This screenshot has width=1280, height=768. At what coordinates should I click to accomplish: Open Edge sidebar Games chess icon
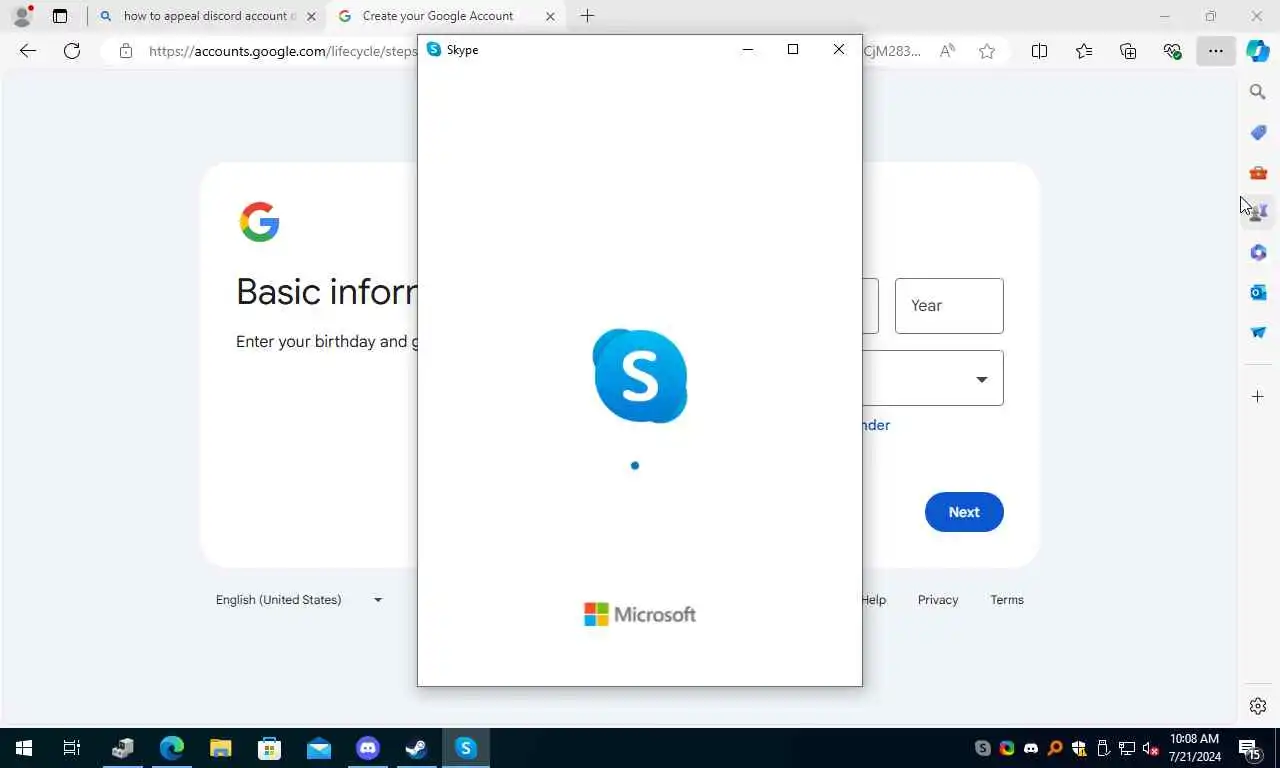pos(1258,212)
